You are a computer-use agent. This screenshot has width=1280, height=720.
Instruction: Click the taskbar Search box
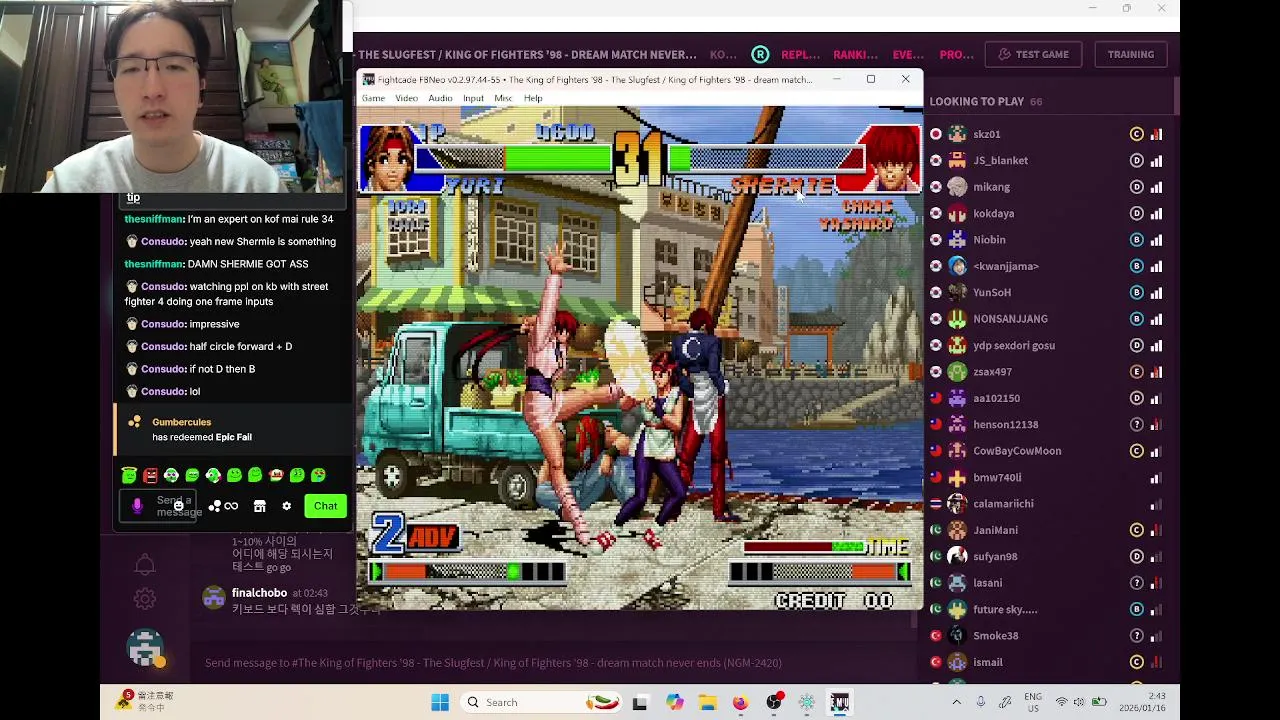click(x=543, y=702)
